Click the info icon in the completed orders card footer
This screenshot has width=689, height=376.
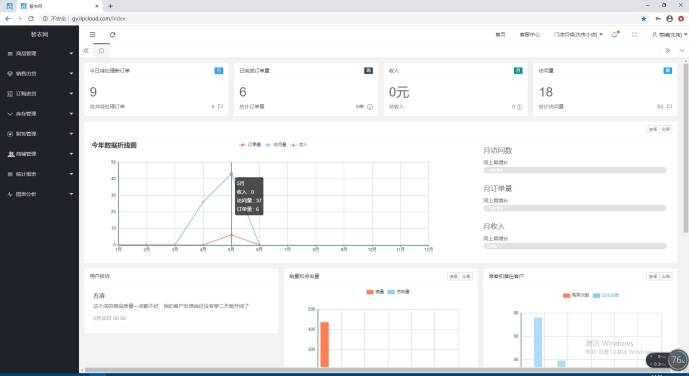370,107
